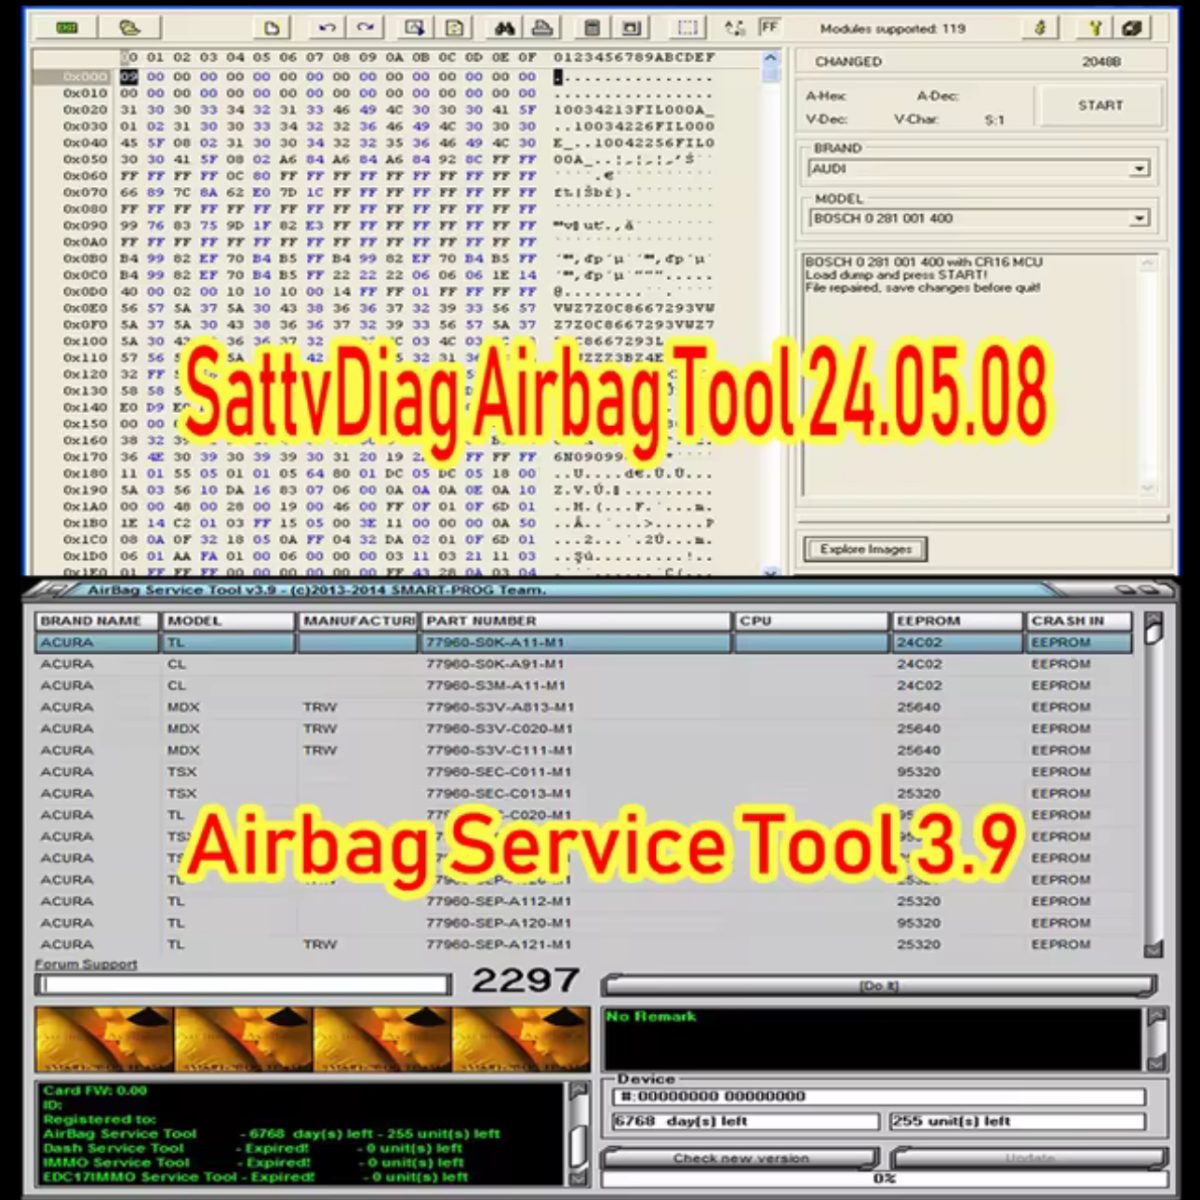Open the MODEL dropdown for BOSCH 0 281 001 400
The width and height of the screenshot is (1200, 1200).
pyautogui.click(x=1140, y=217)
